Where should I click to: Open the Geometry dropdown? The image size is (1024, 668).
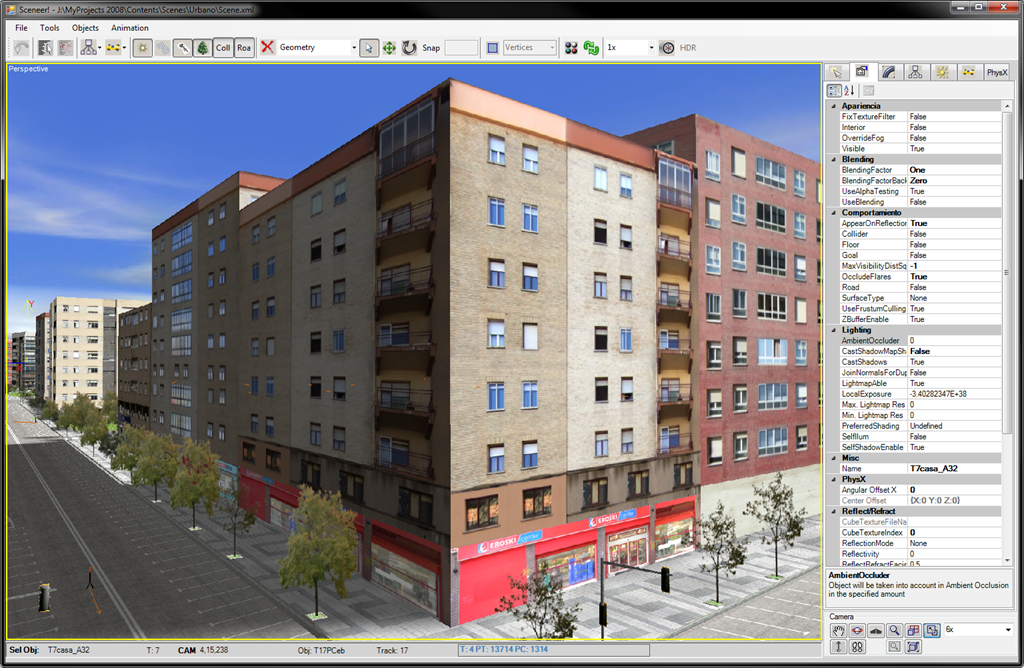click(353, 48)
